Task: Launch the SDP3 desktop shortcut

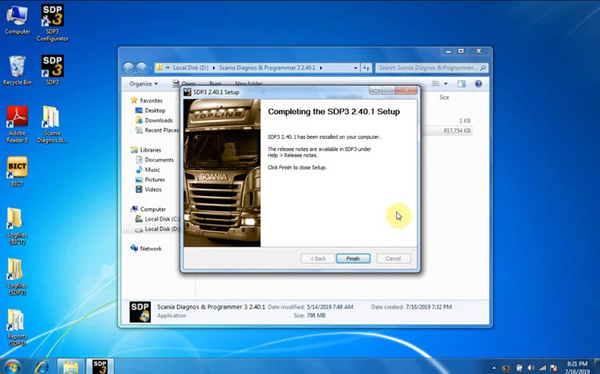Action: (52, 70)
